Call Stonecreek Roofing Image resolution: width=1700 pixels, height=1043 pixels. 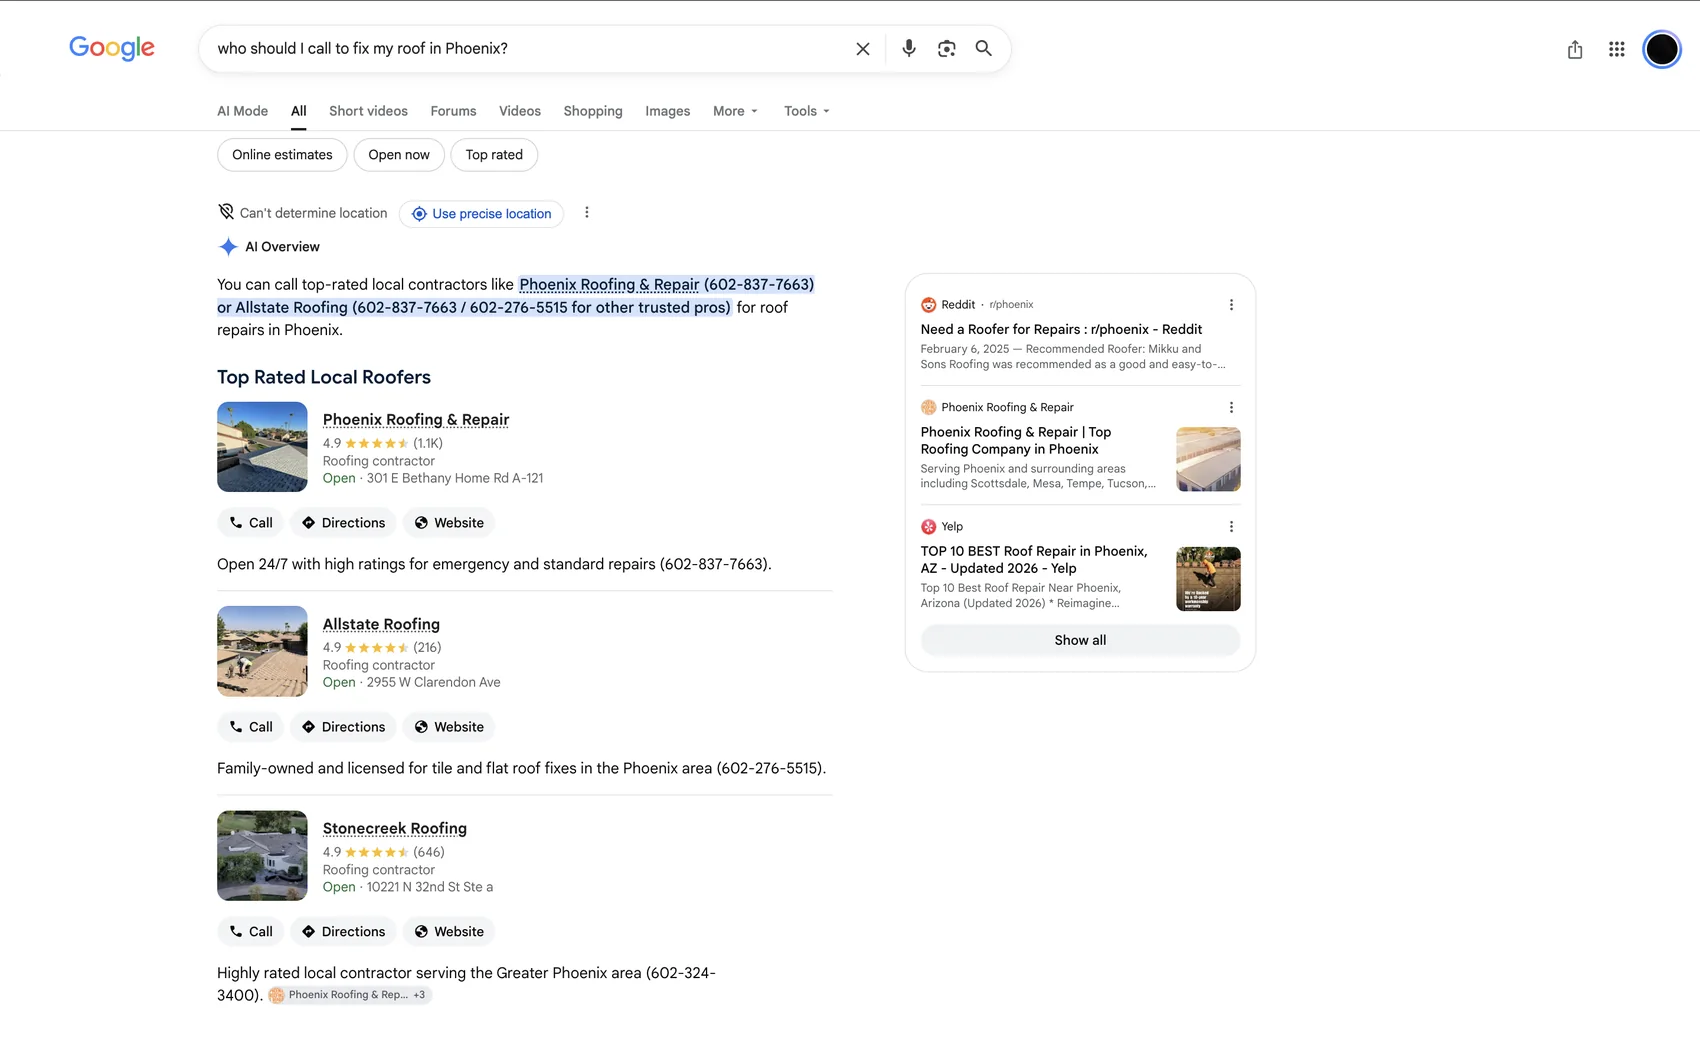[x=251, y=932]
